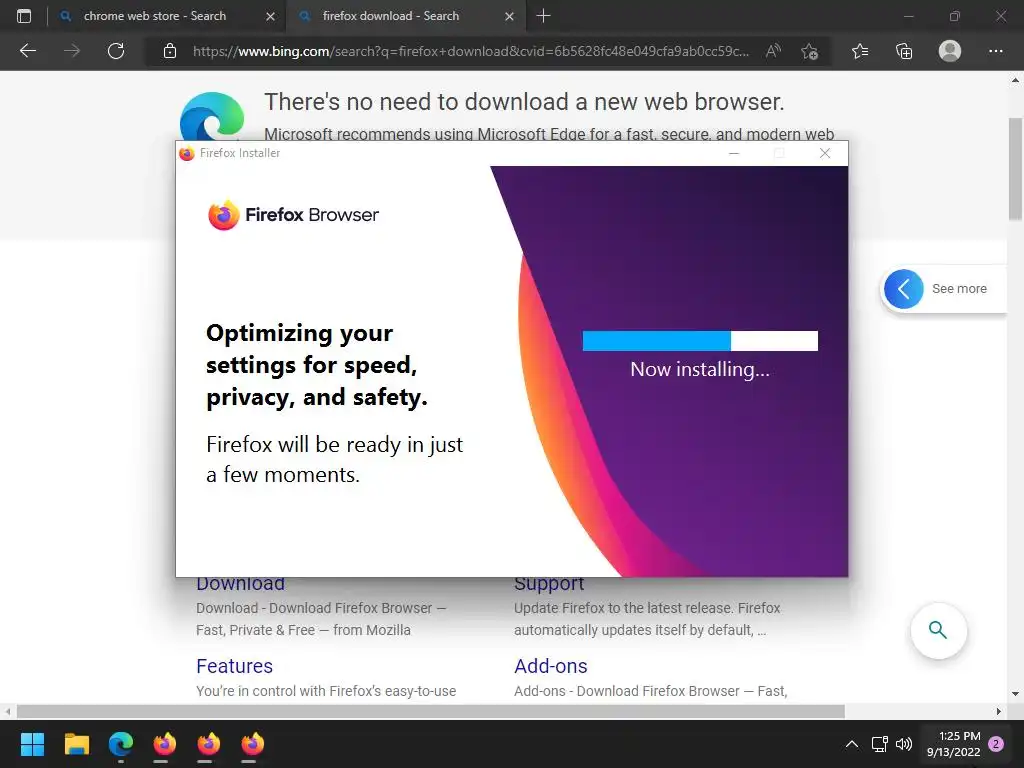This screenshot has width=1024, height=768.
Task: Reload the current Bing page
Action: point(116,51)
